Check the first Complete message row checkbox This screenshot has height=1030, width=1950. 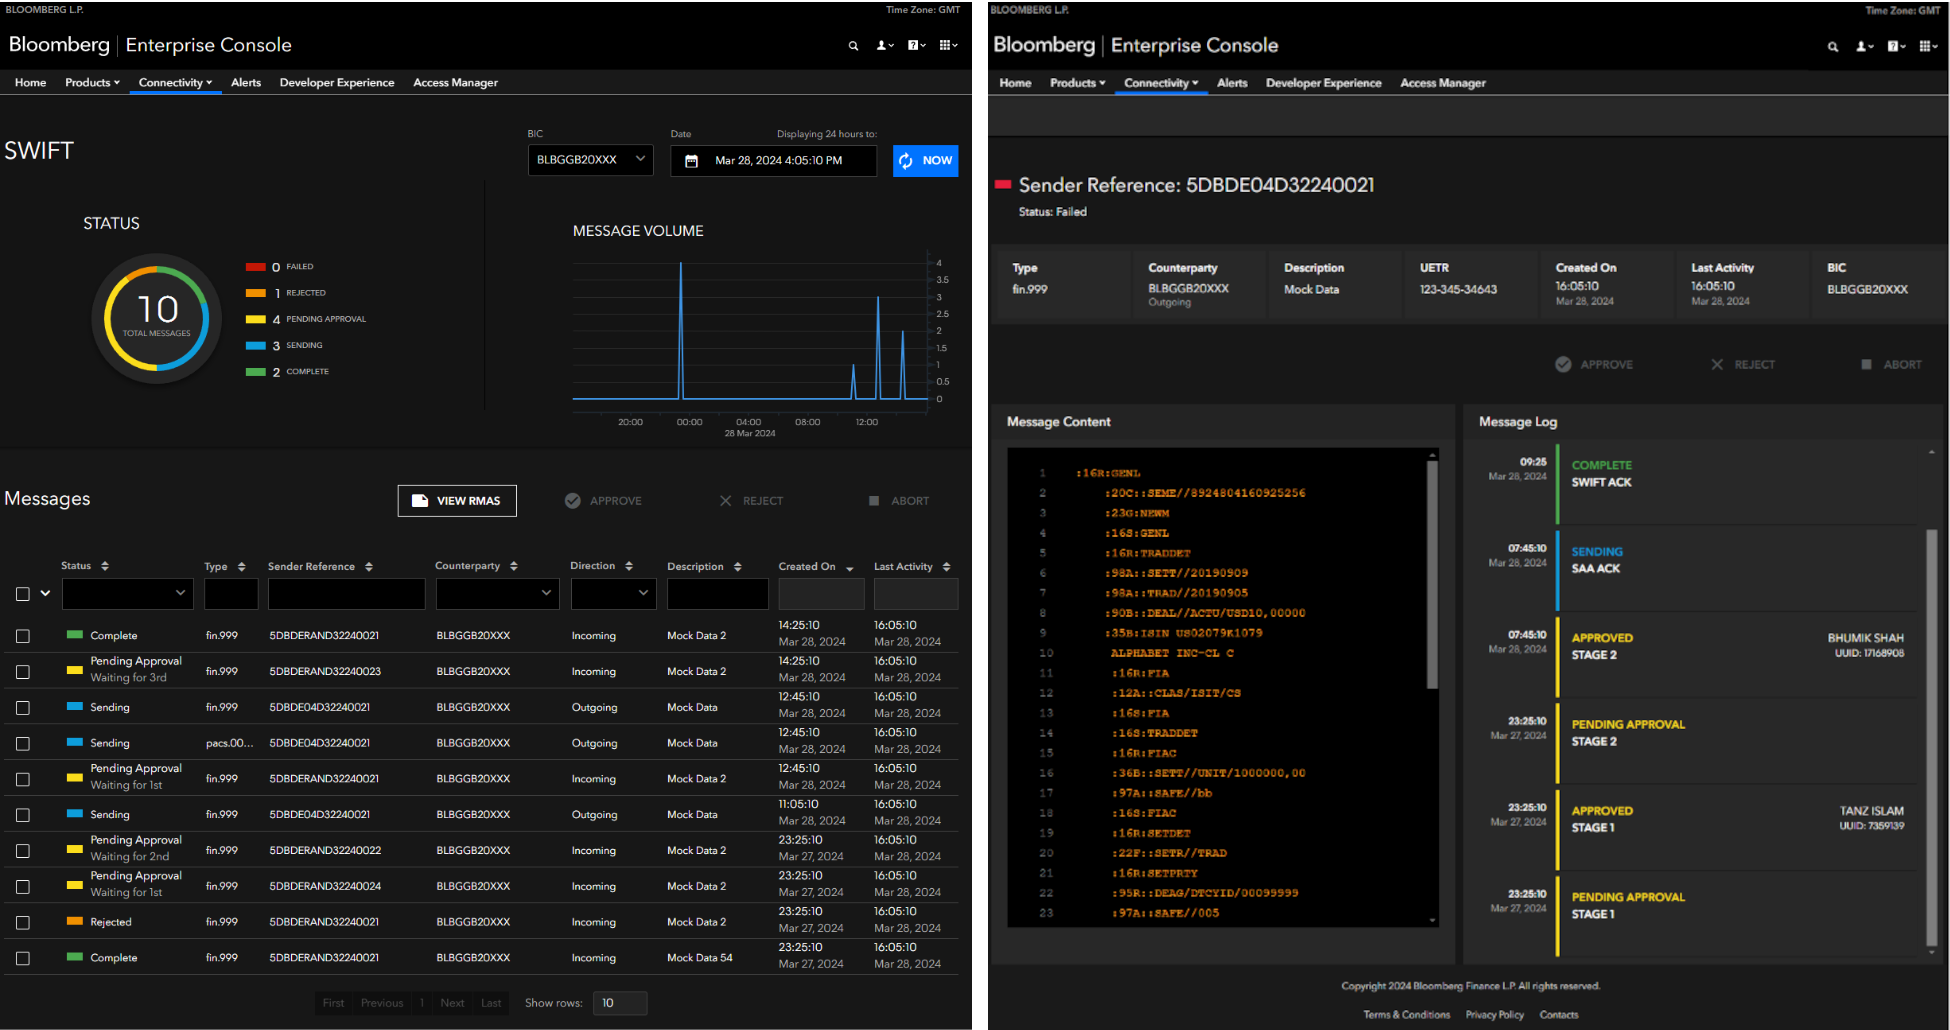coord(23,636)
